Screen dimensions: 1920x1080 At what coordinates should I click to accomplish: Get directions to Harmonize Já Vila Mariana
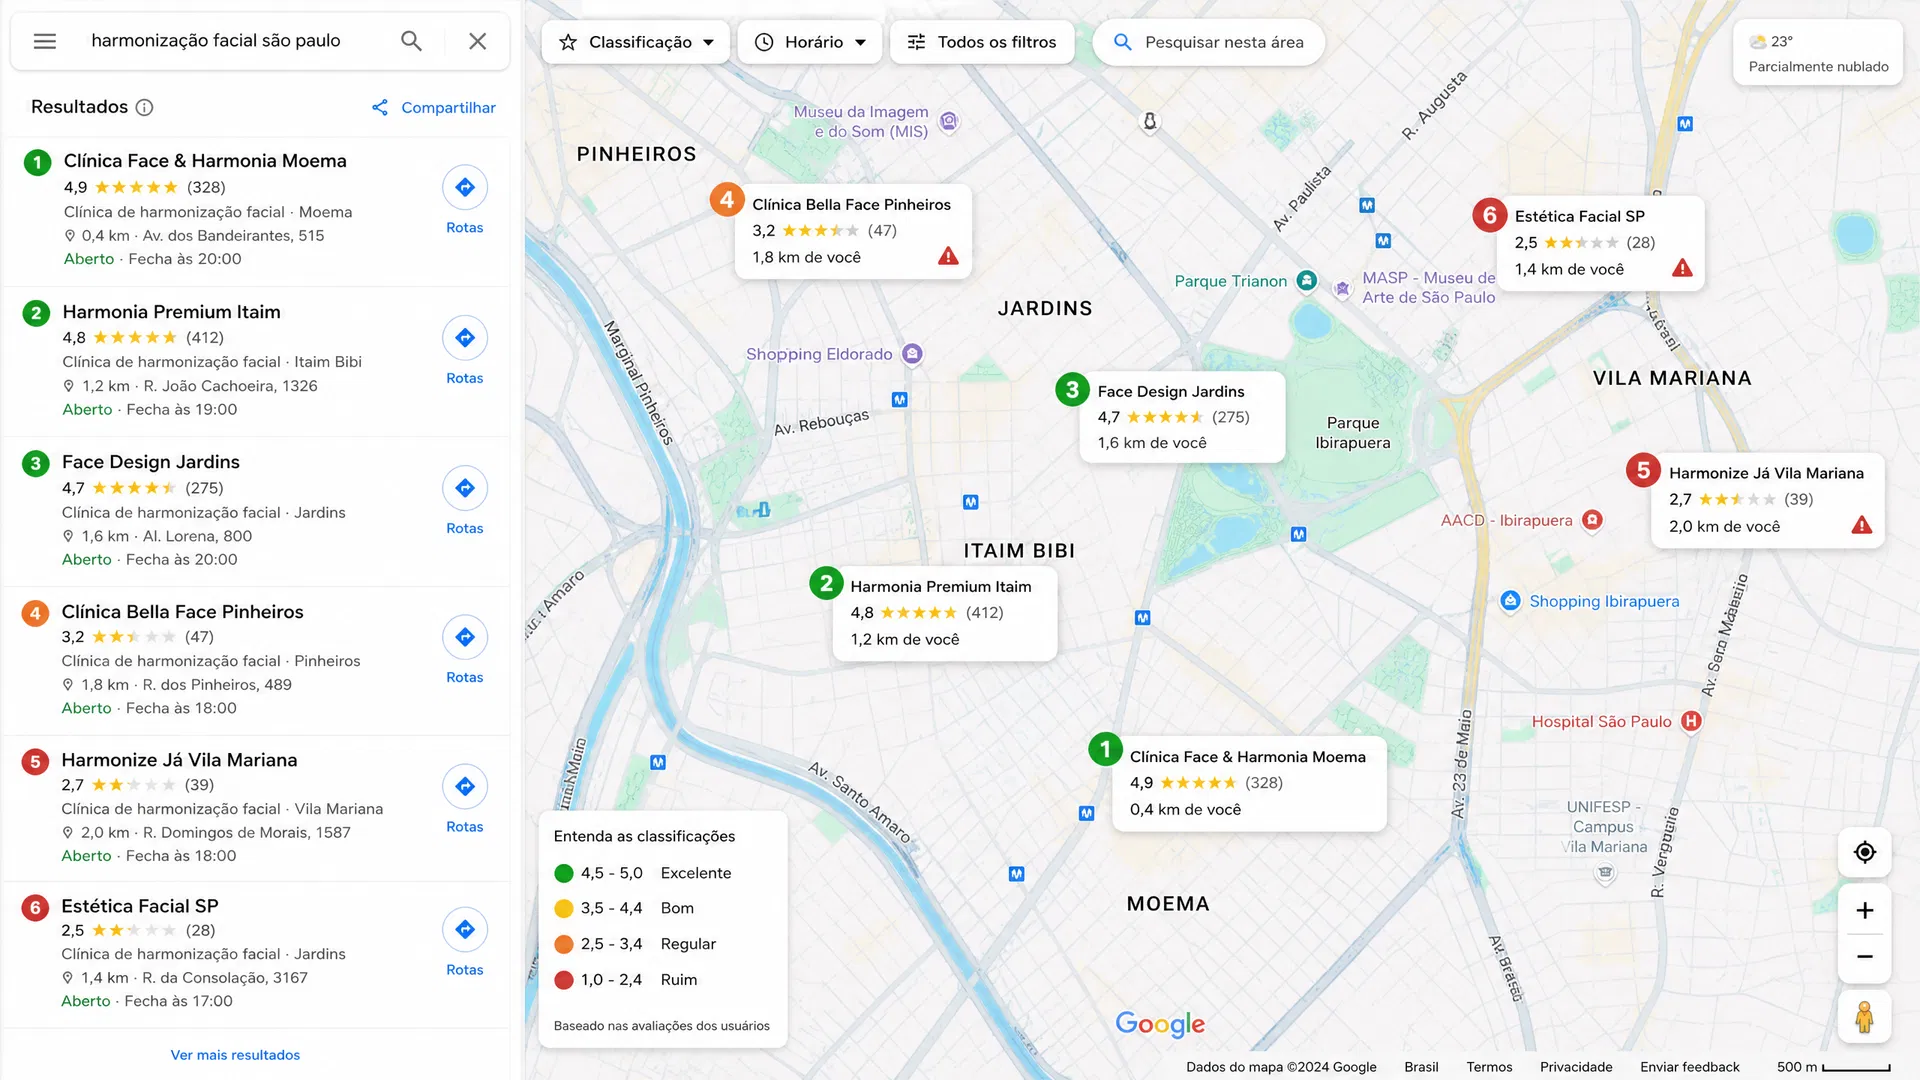465,786
